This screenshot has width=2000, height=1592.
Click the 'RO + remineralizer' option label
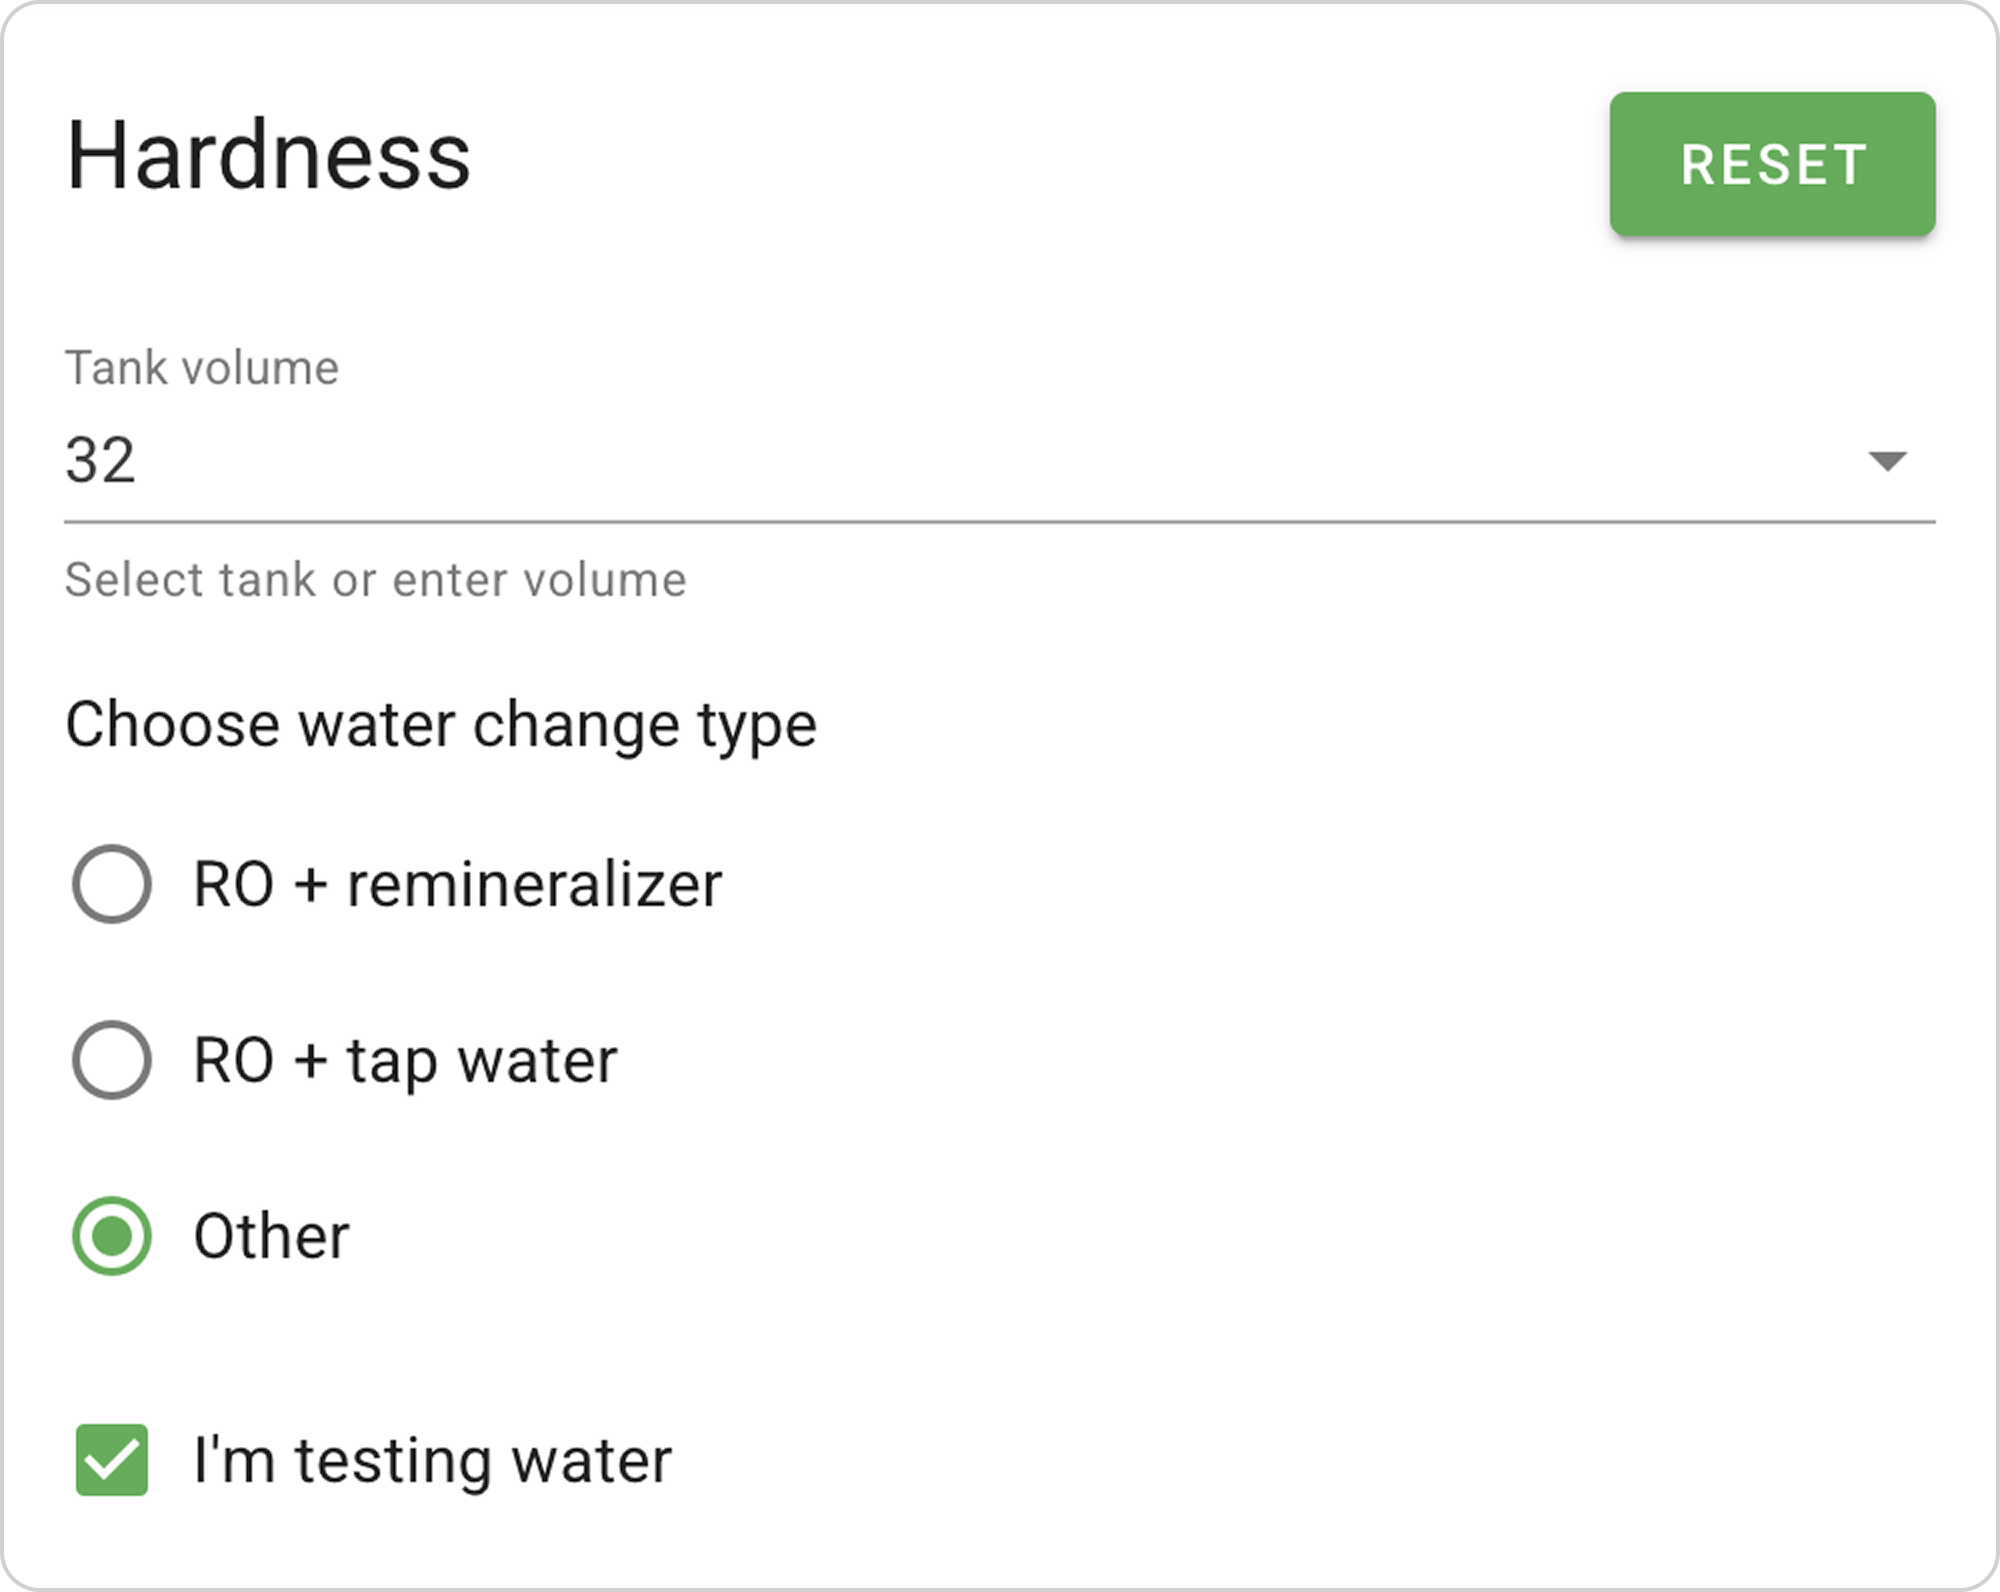pyautogui.click(x=458, y=885)
